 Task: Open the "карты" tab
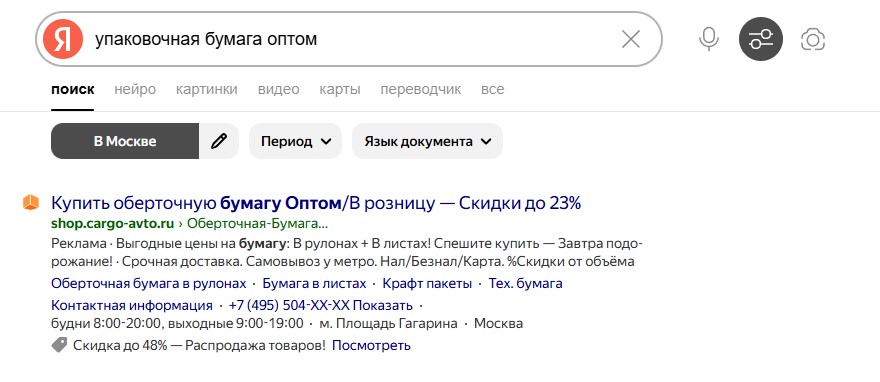[x=340, y=89]
